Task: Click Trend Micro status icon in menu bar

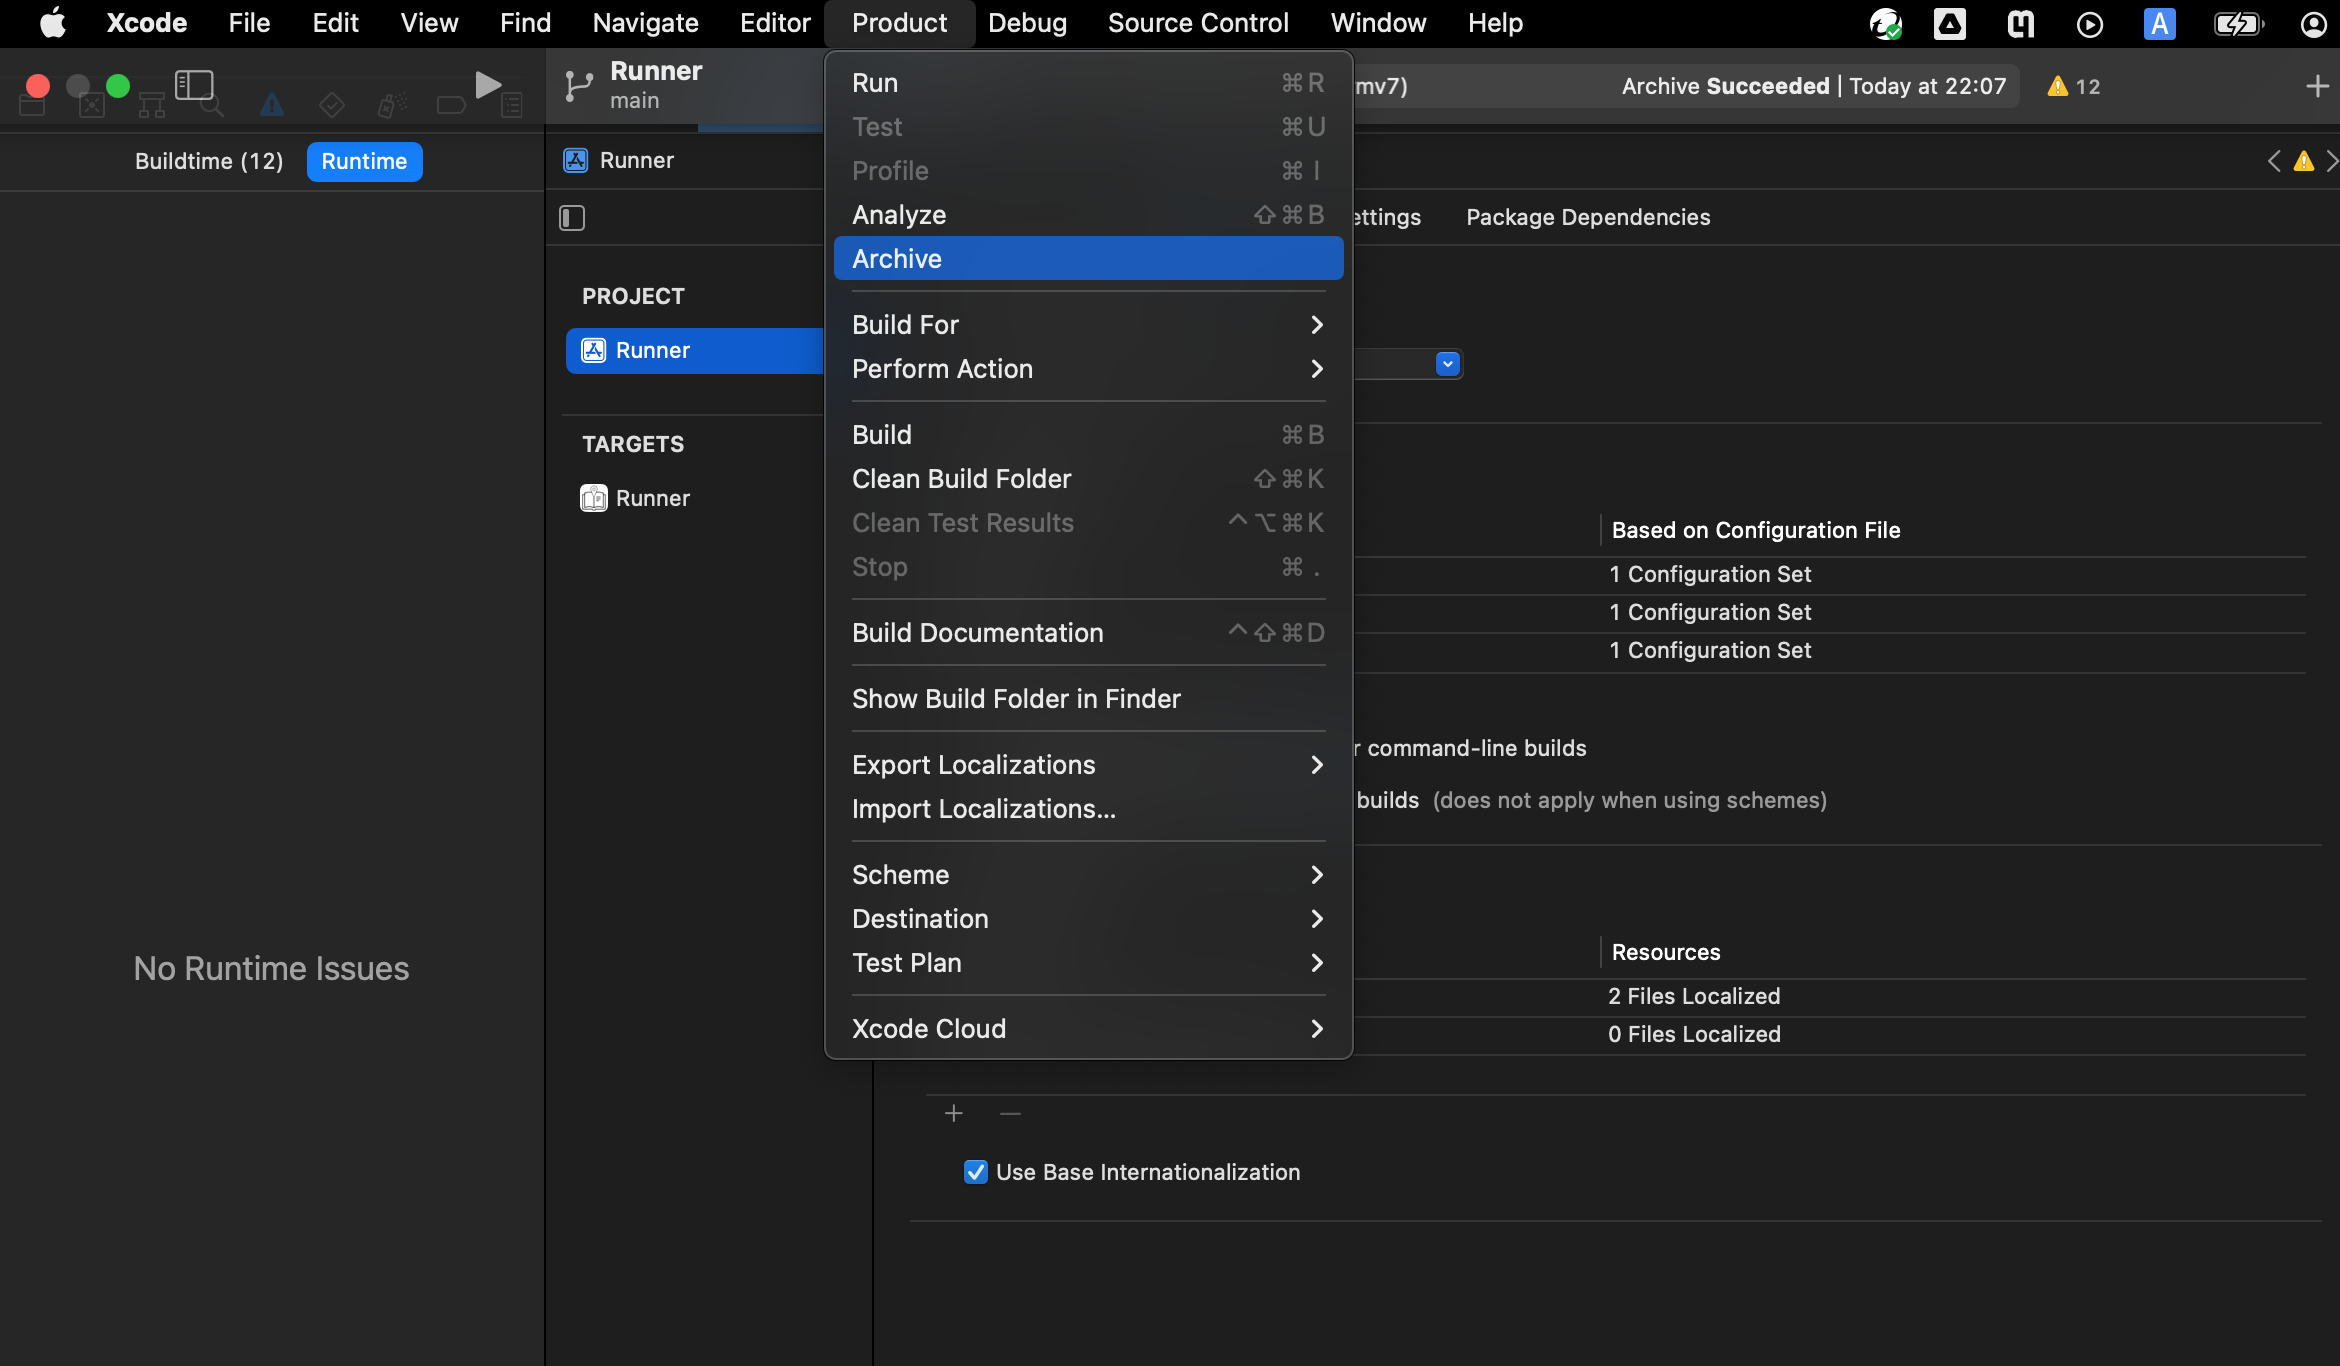Action: (1886, 23)
